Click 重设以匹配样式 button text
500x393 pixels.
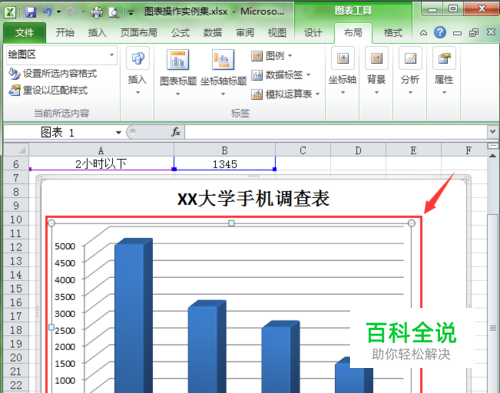coord(55,90)
